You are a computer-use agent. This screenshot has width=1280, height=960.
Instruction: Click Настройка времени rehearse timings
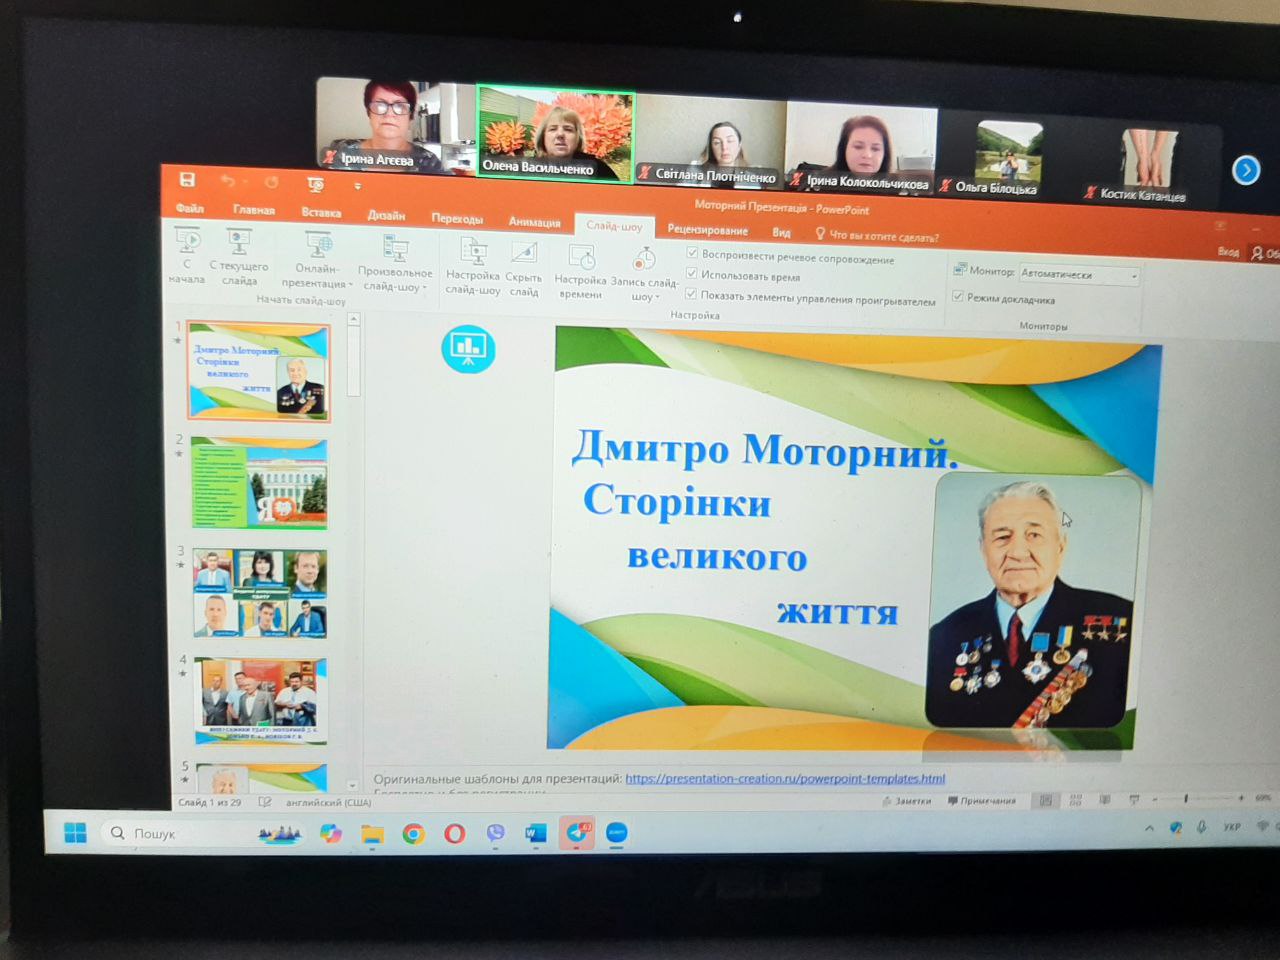pyautogui.click(x=580, y=271)
